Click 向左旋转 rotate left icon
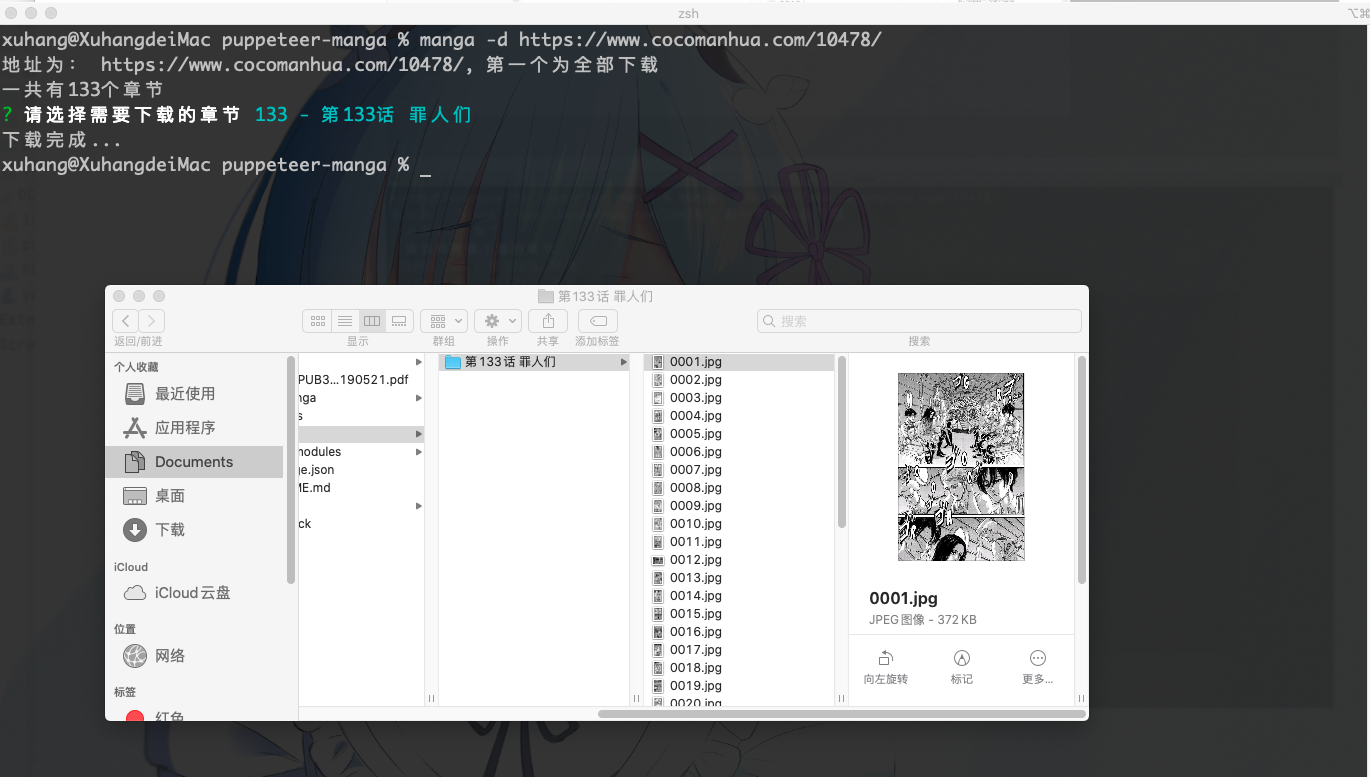Screen dimensions: 1370x777 click(885, 658)
